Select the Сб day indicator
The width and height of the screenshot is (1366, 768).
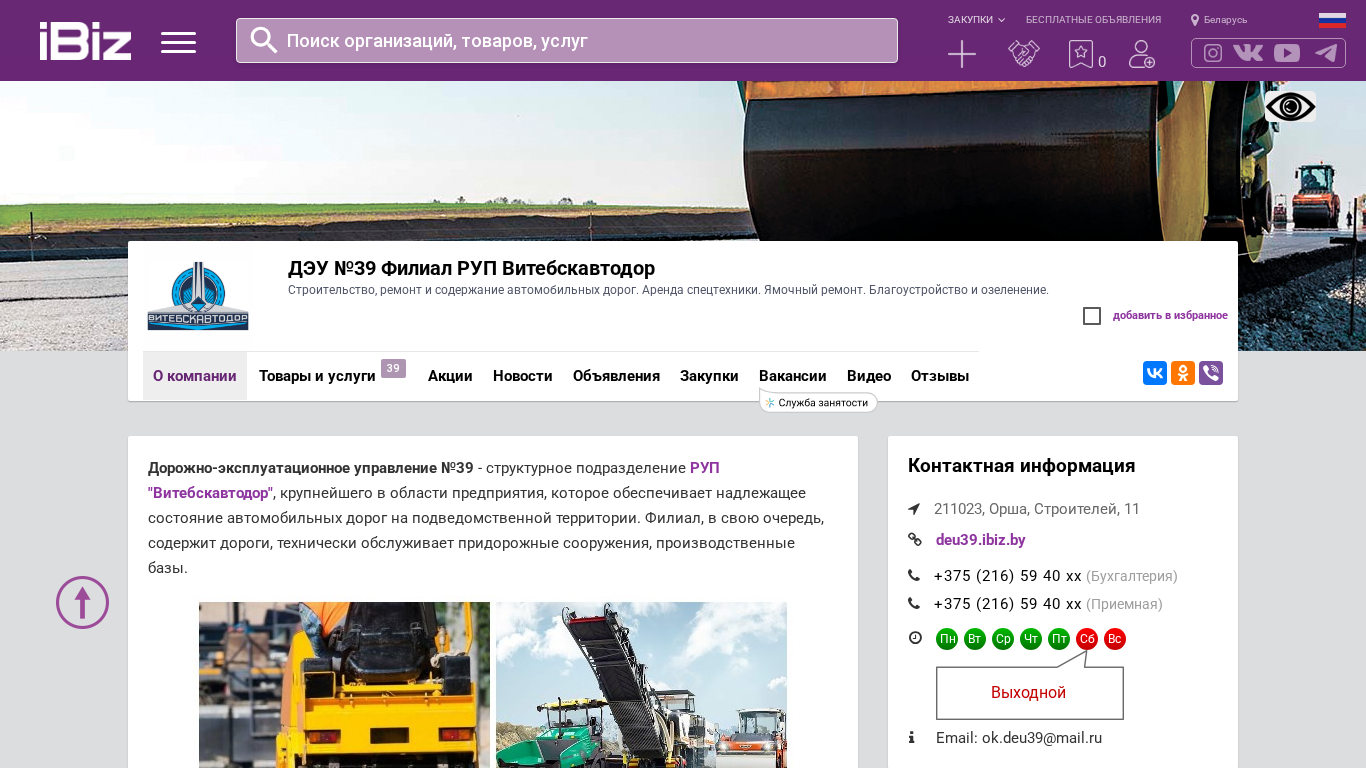[x=1087, y=639]
